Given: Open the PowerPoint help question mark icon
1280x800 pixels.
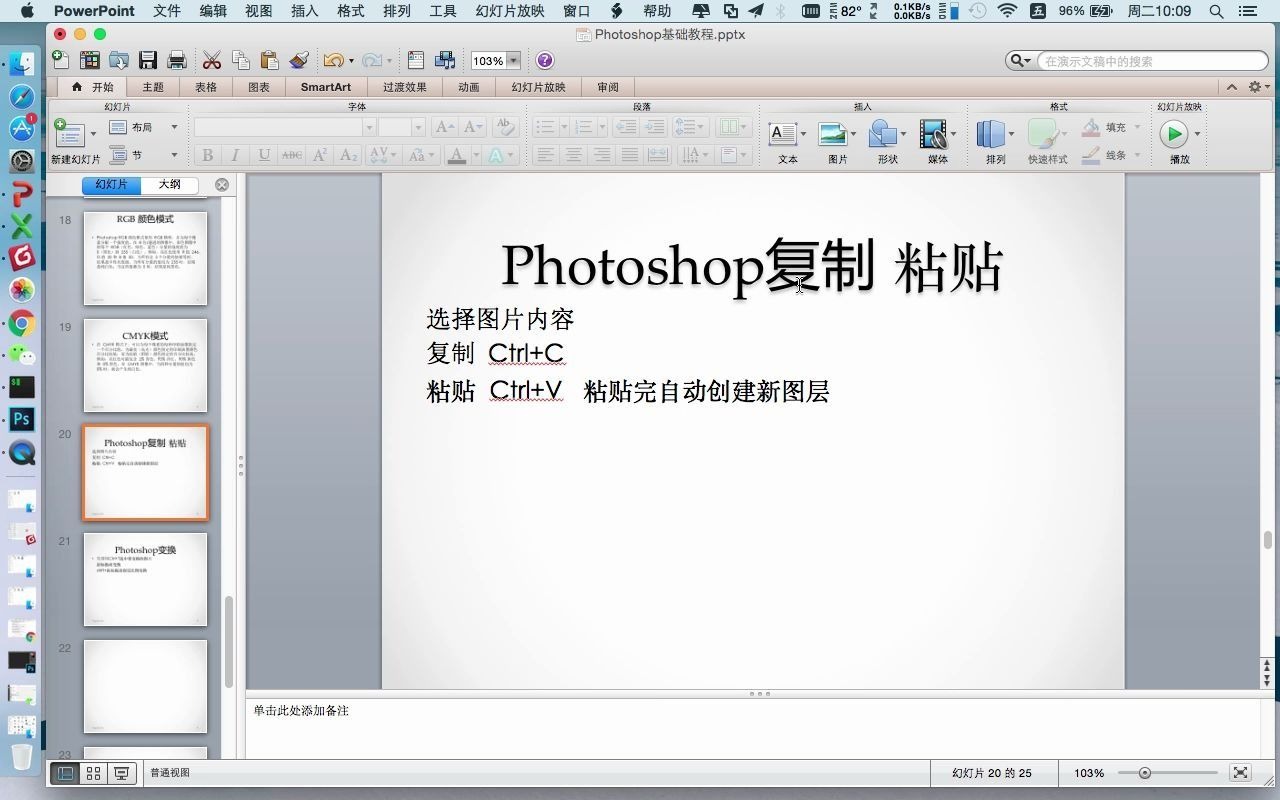Looking at the screenshot, I should [543, 60].
